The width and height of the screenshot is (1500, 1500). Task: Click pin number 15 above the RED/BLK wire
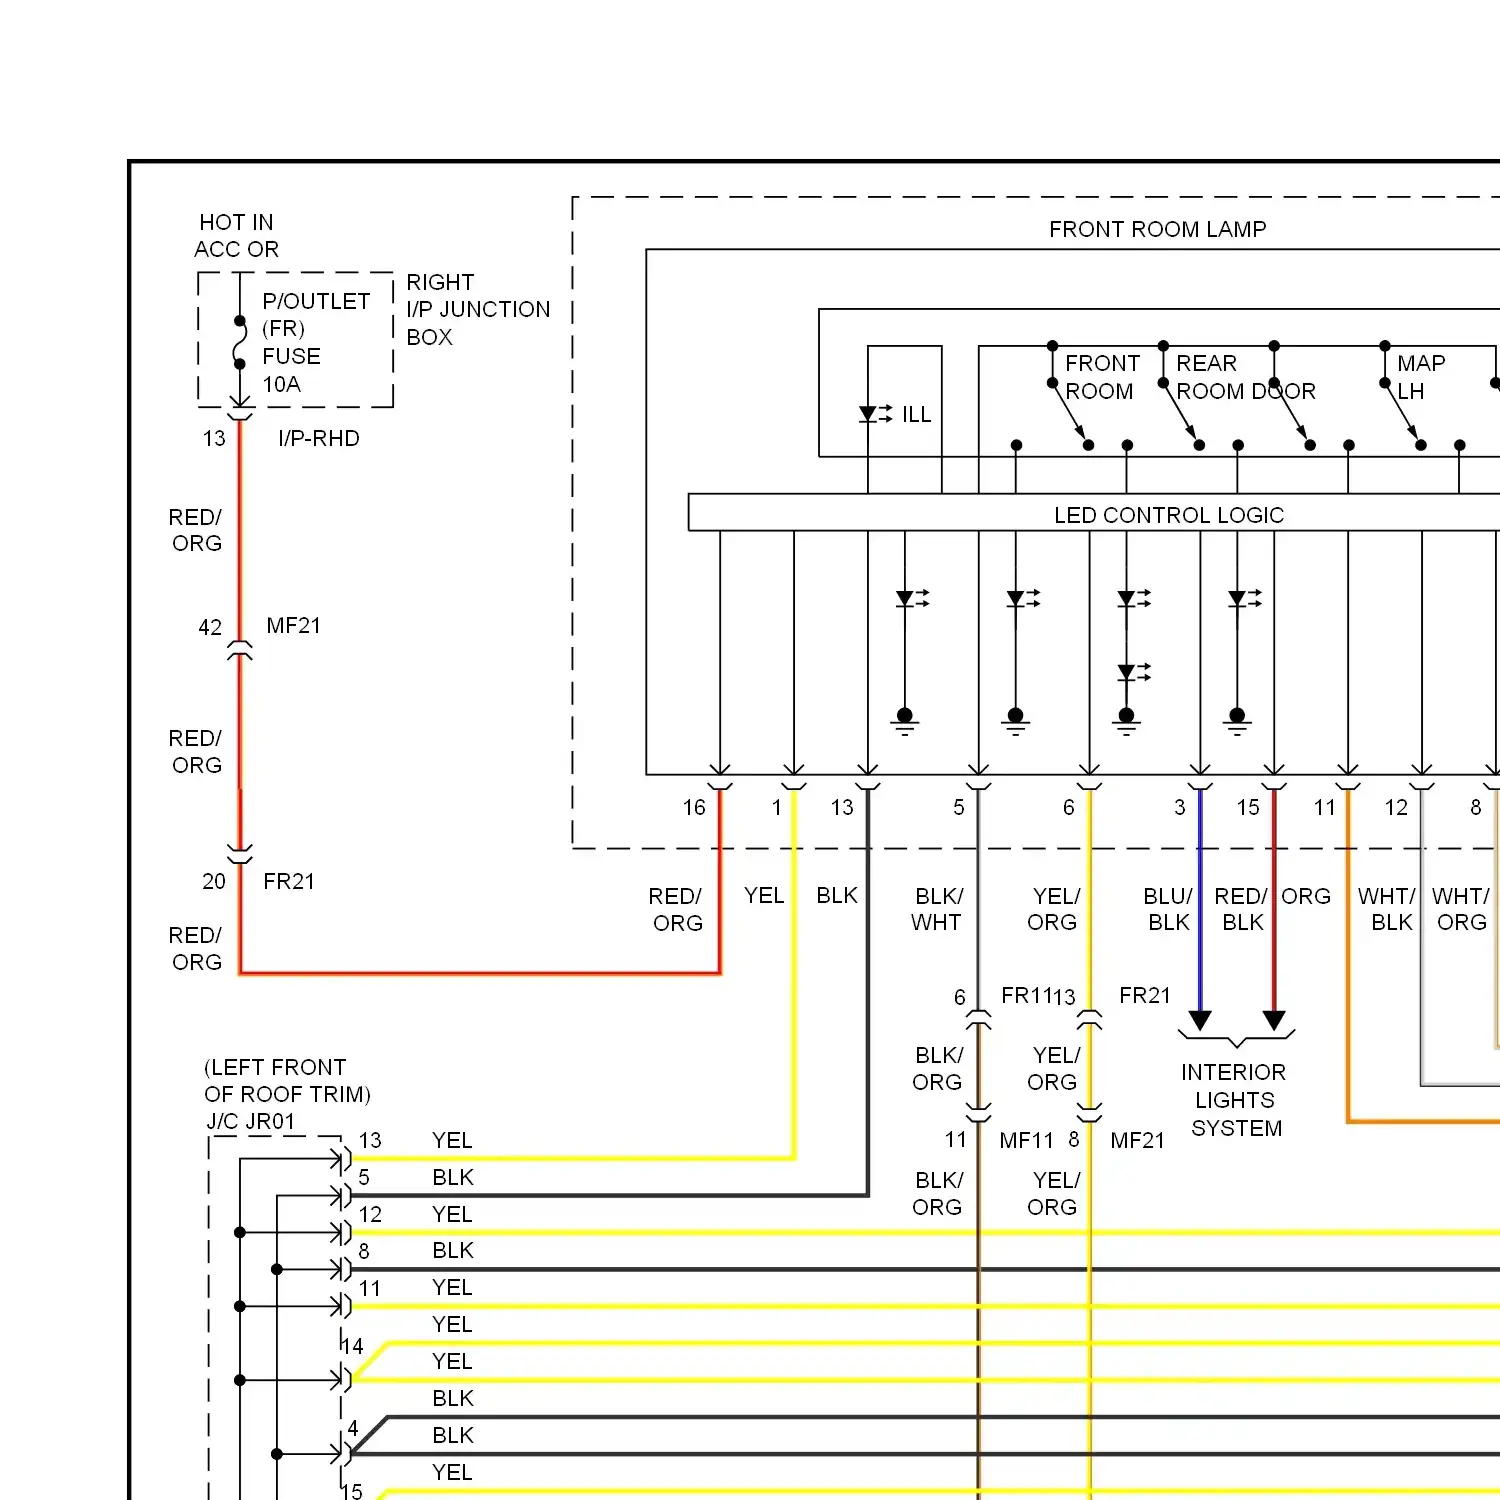1248,807
